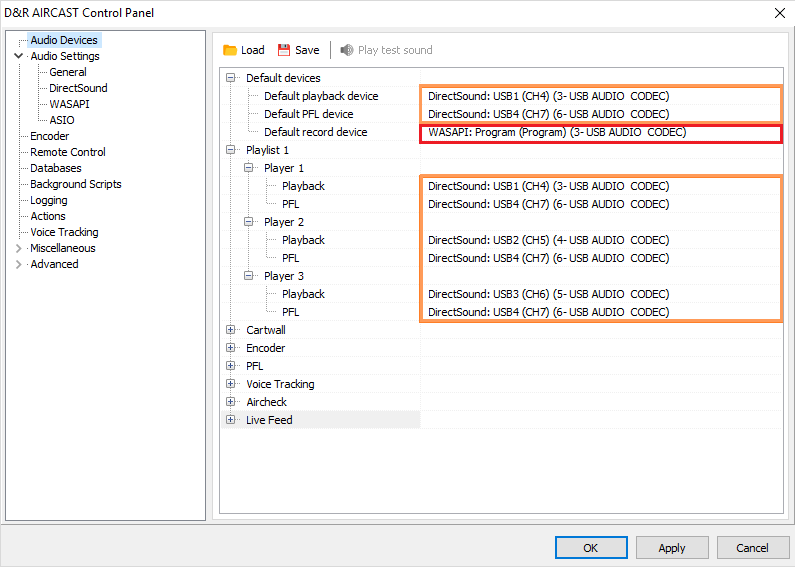
Task: Collapse the Playlist 1 node
Action: [x=231, y=150]
